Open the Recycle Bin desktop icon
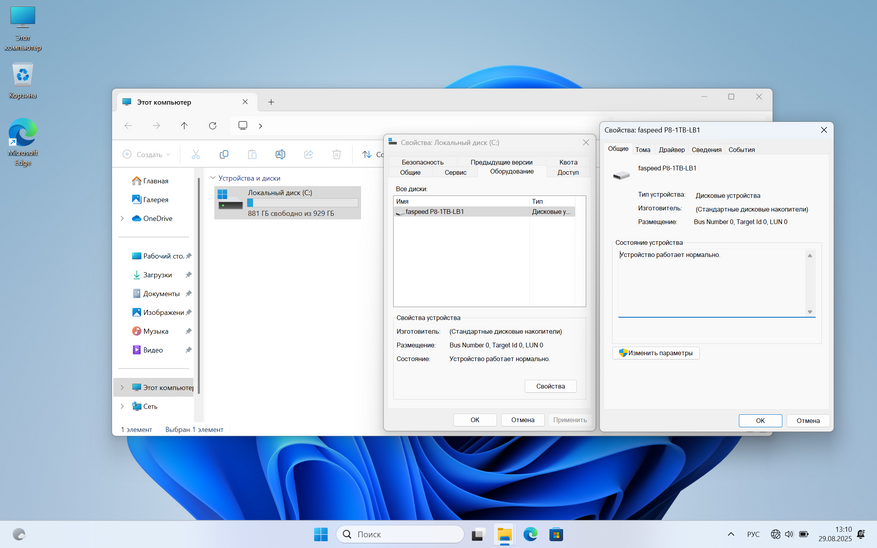The image size is (877, 548). coord(23,76)
